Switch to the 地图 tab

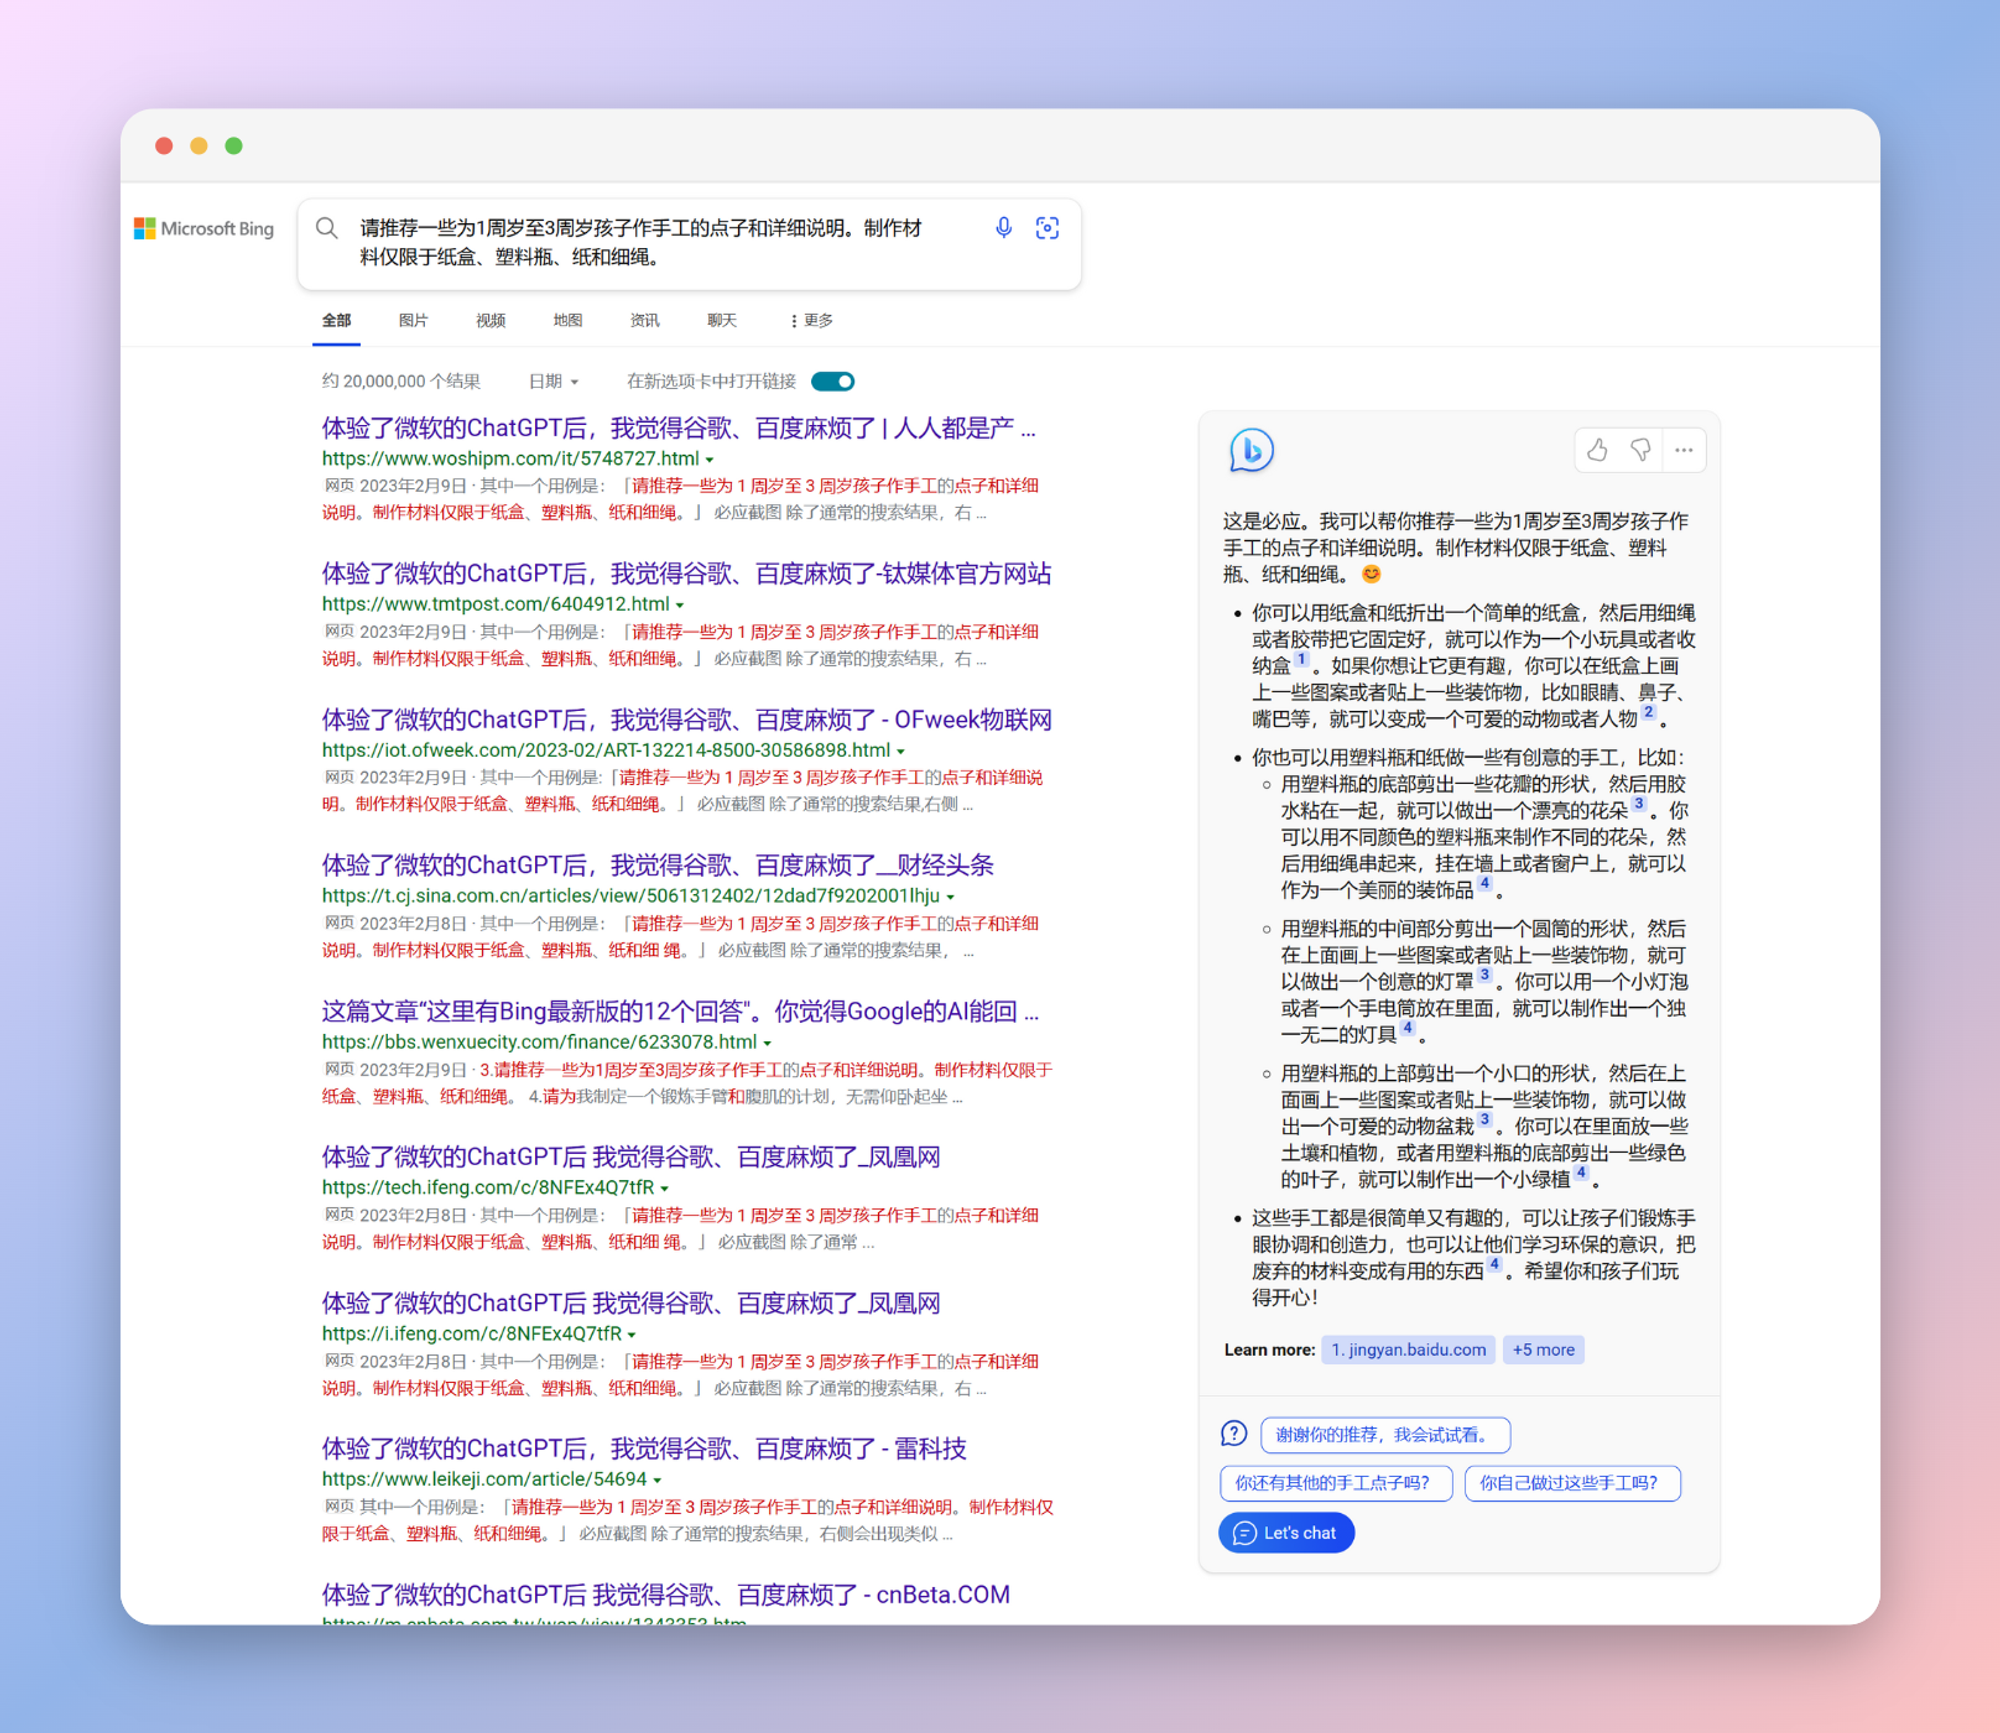(567, 320)
